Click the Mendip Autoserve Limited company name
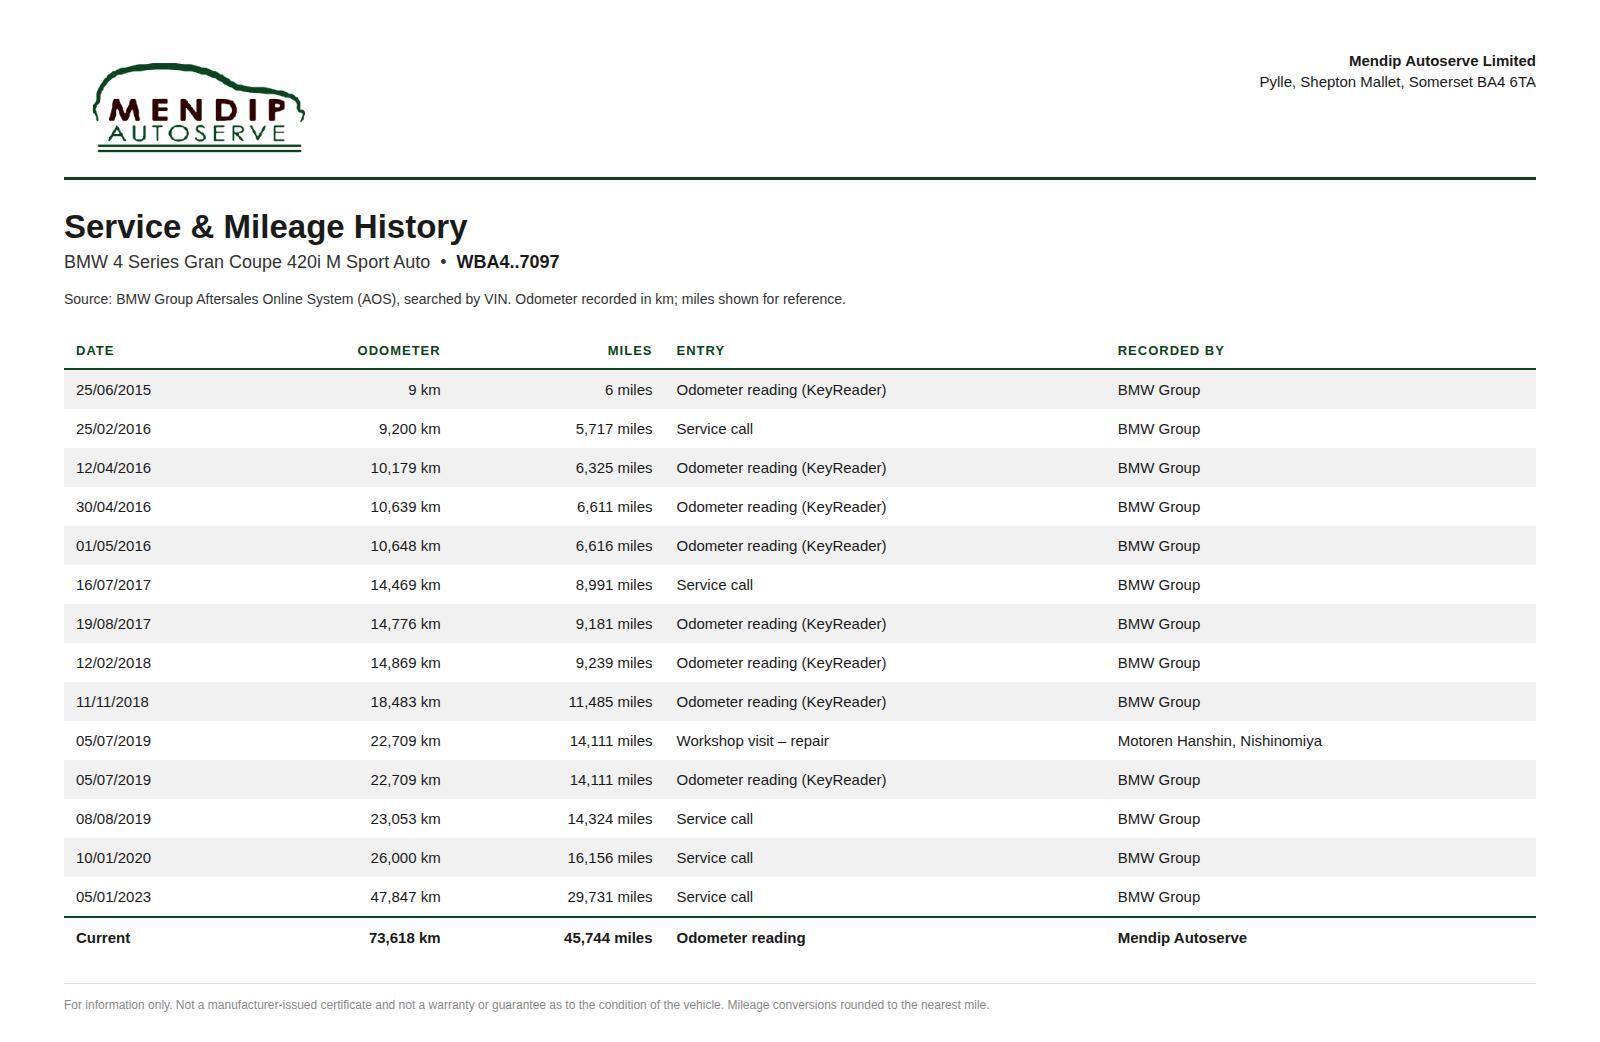 (x=1442, y=61)
